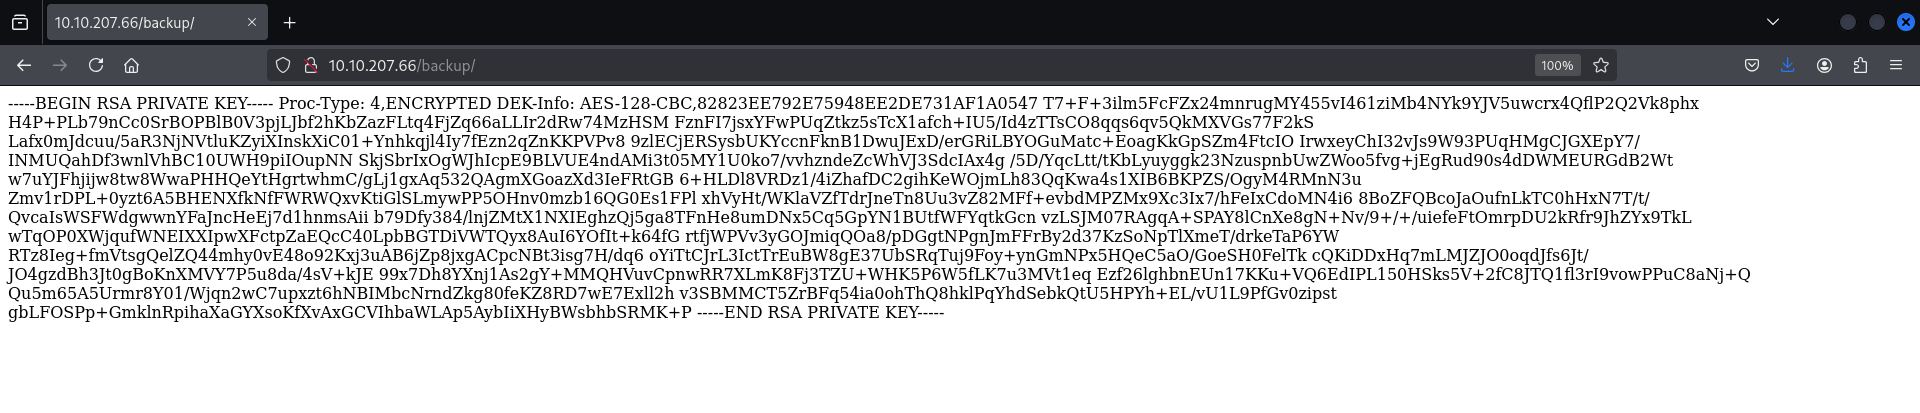
Task: Go to the home page
Action: point(131,65)
